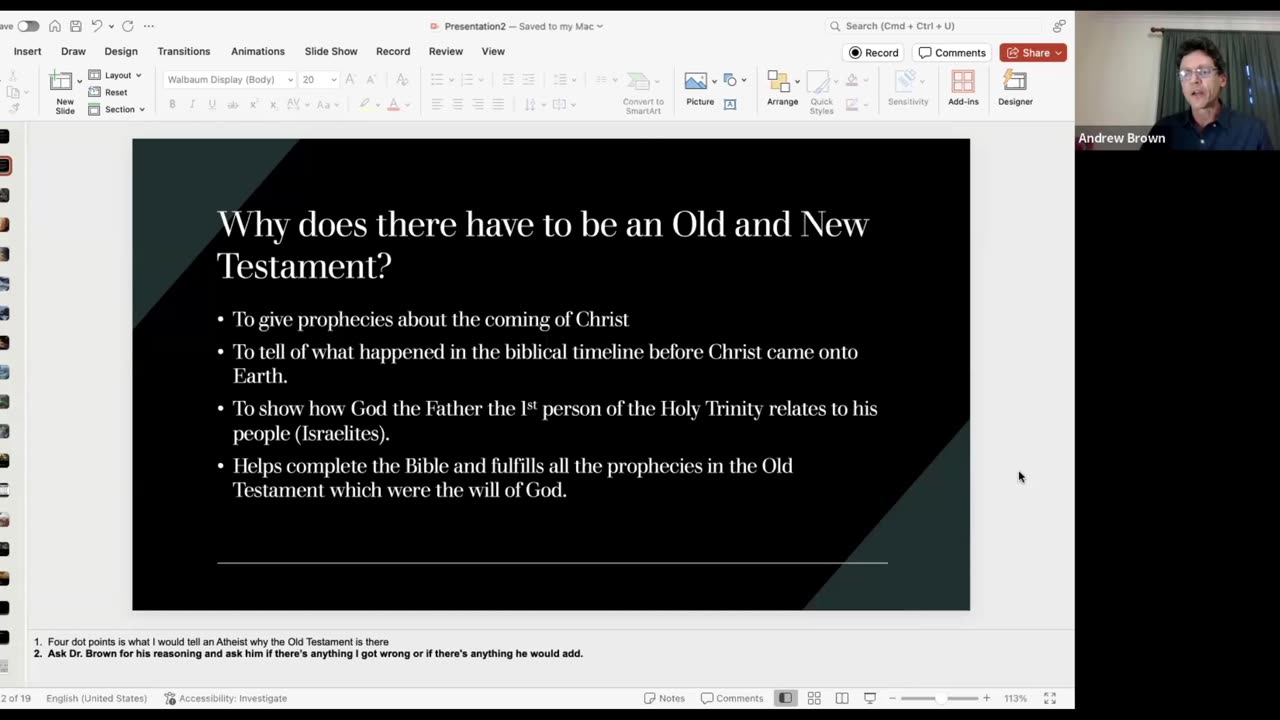Click the Search field in title bar
Viewport: 1280px width, 720px height.
pos(935,26)
